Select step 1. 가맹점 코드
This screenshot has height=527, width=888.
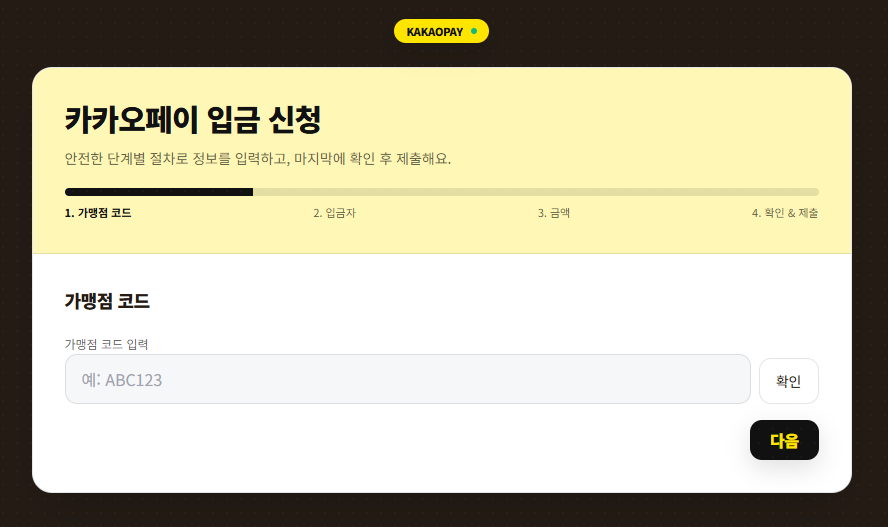(98, 213)
